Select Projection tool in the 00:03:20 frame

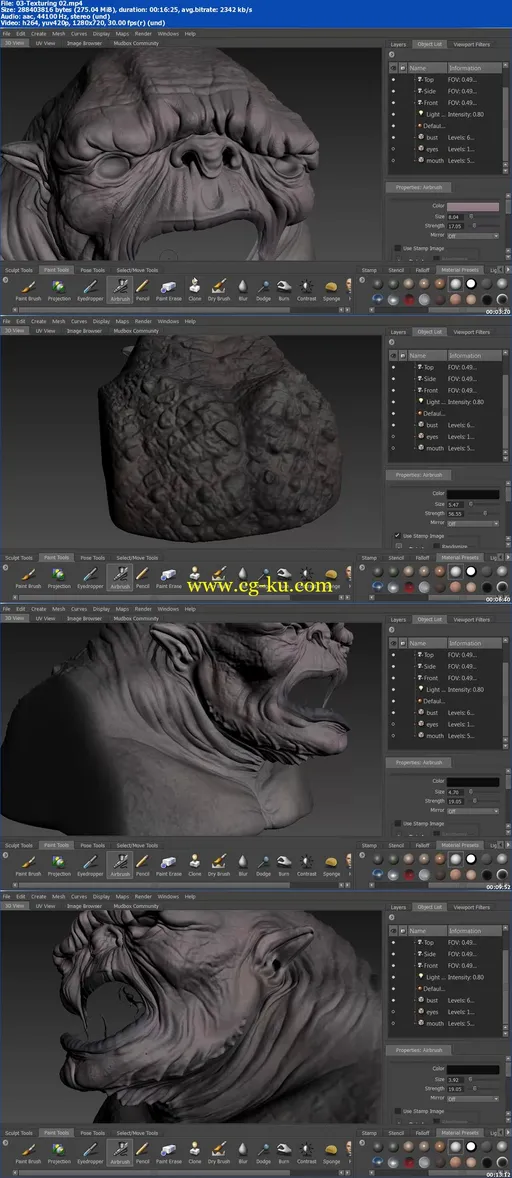point(59,289)
